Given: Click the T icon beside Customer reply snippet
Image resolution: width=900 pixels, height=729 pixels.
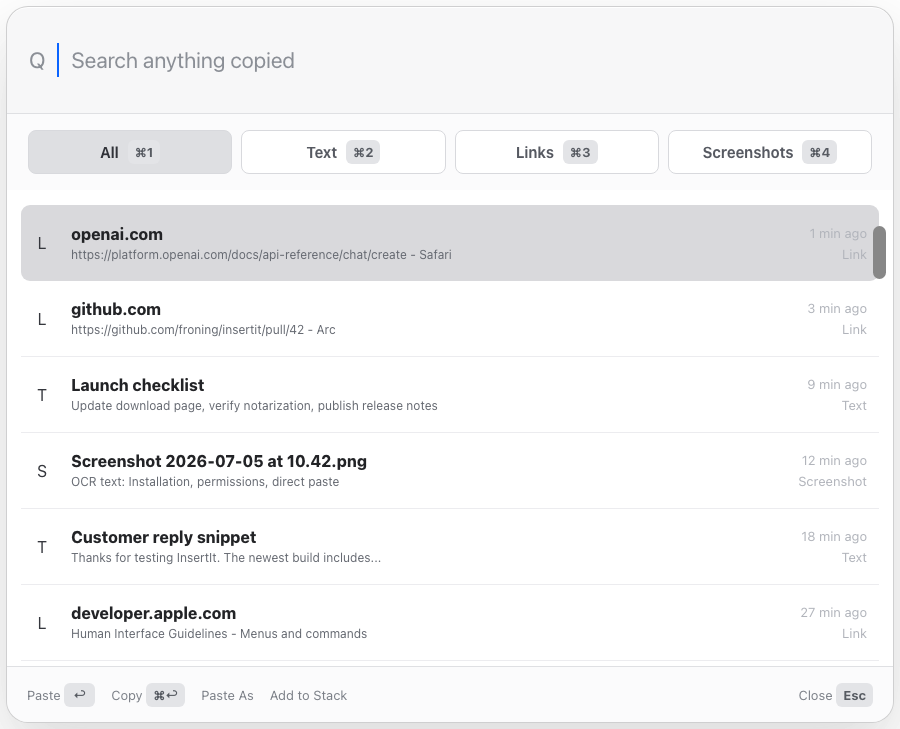Looking at the screenshot, I should click(x=42, y=547).
